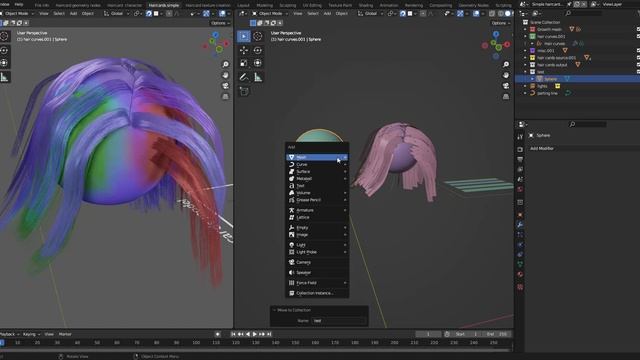
Task: Open Playback menu in timeline
Action: pos(9,334)
